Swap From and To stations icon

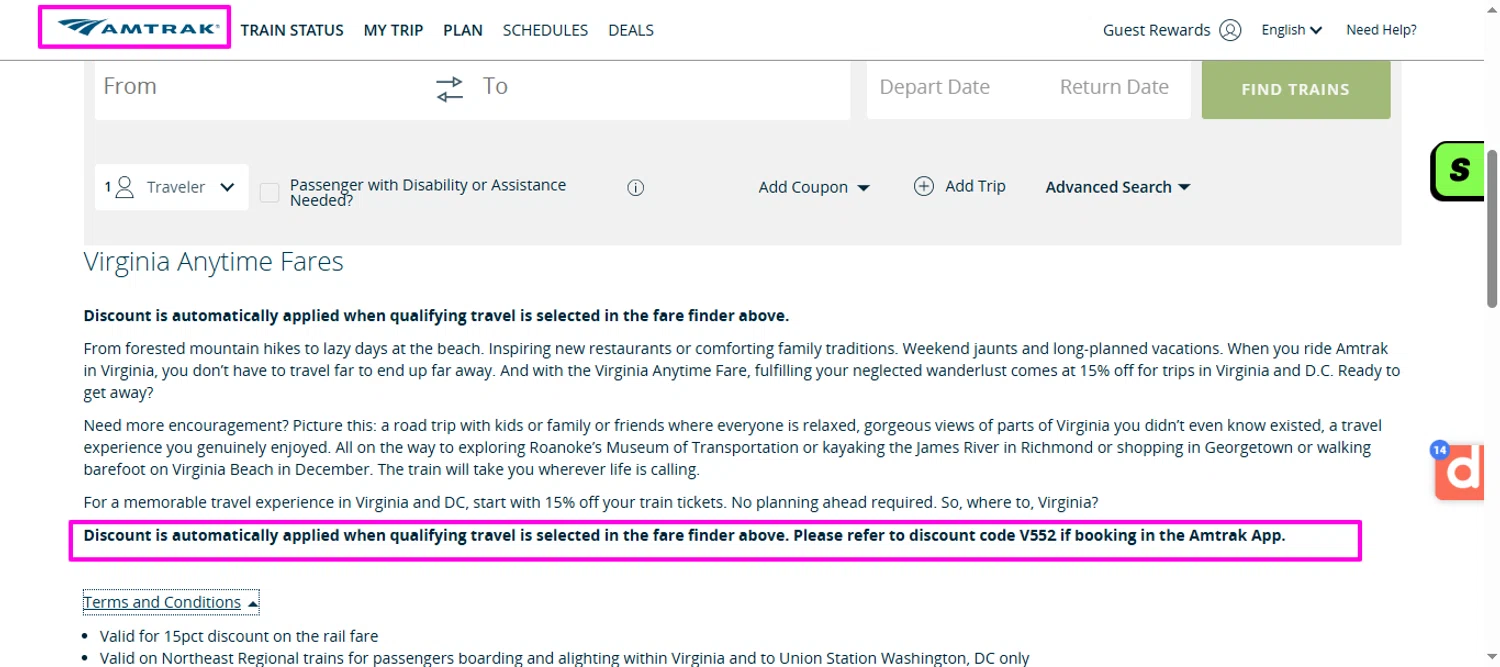(450, 89)
